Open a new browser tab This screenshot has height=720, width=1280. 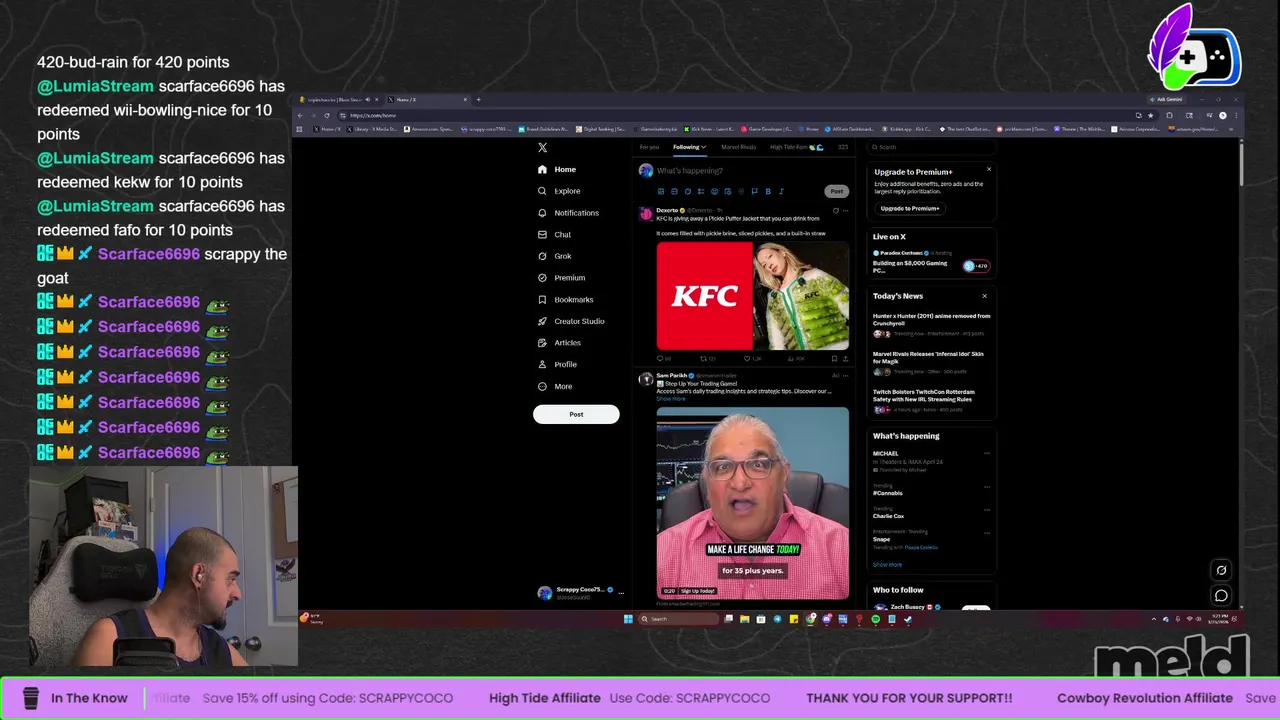(478, 99)
